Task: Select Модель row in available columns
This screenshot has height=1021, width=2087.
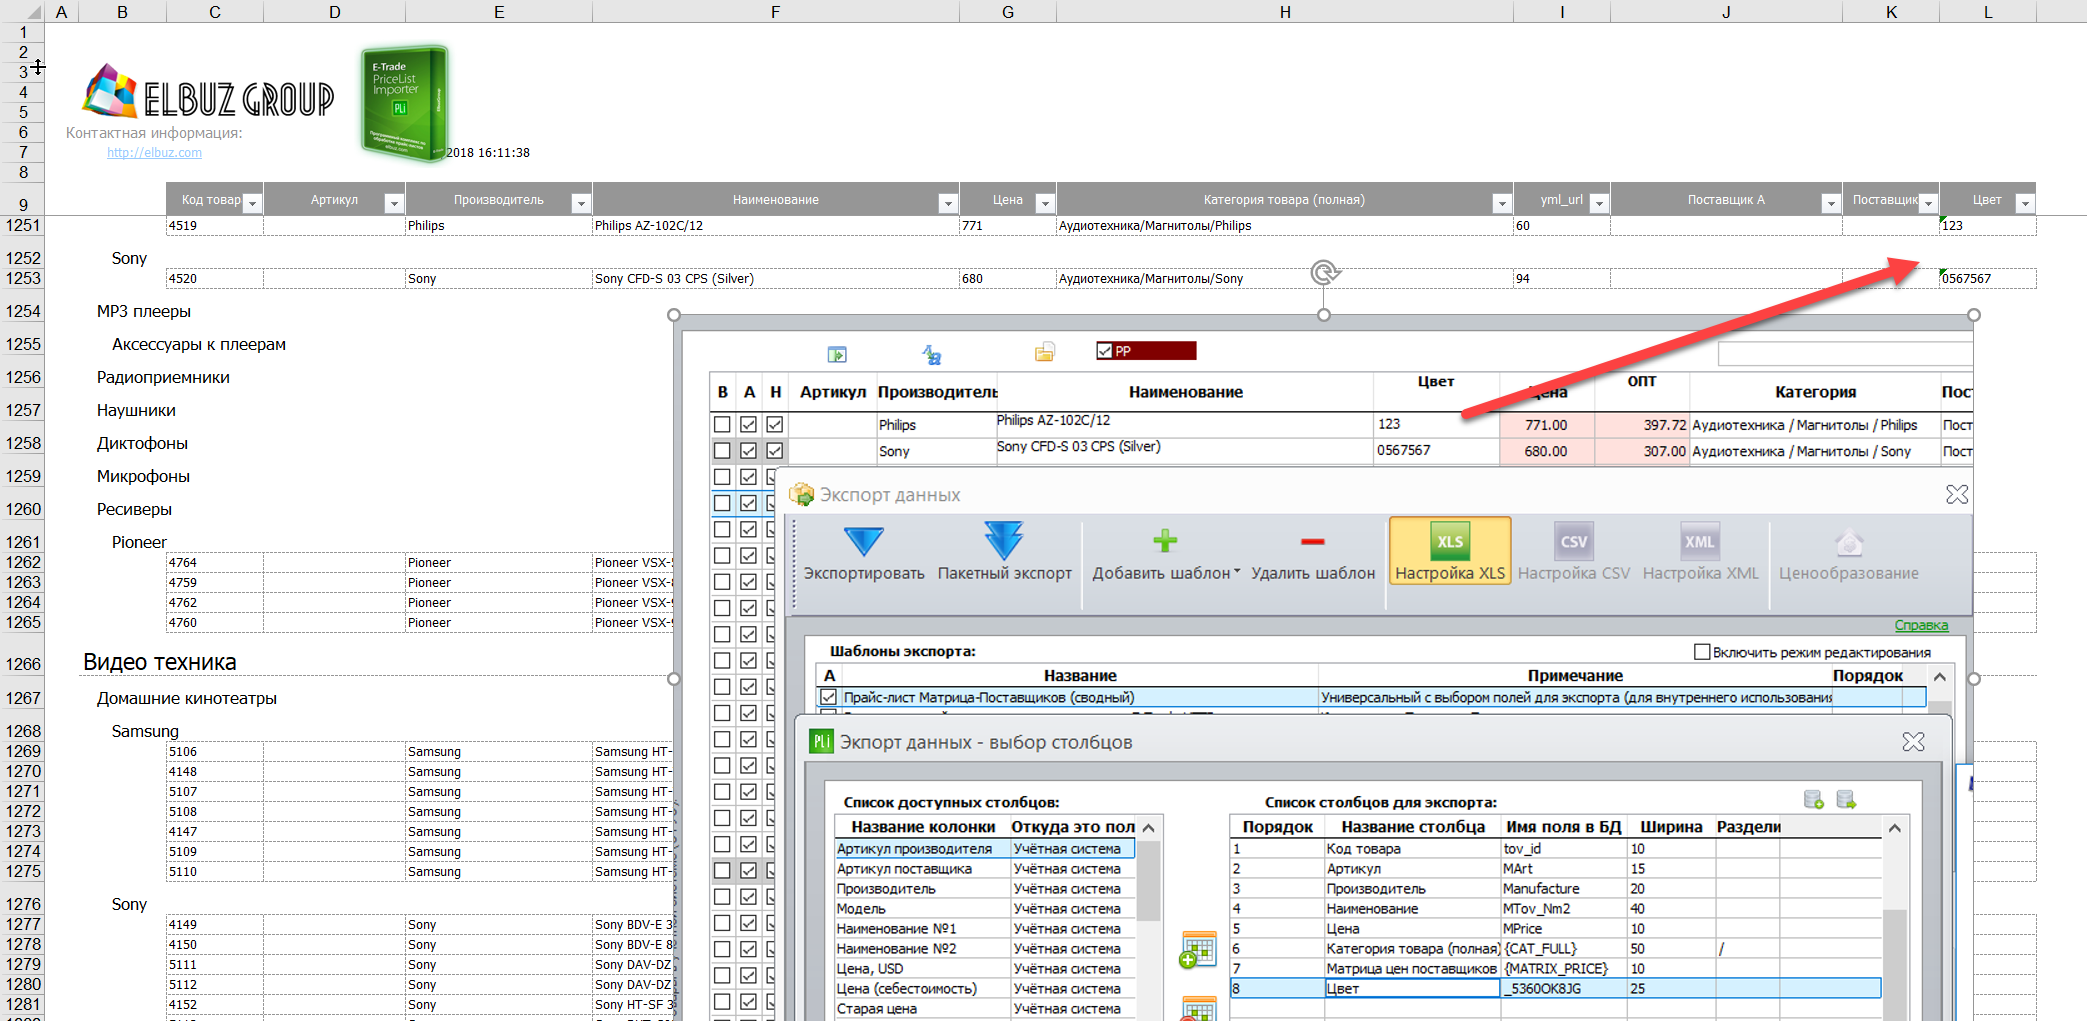Action: (985, 908)
